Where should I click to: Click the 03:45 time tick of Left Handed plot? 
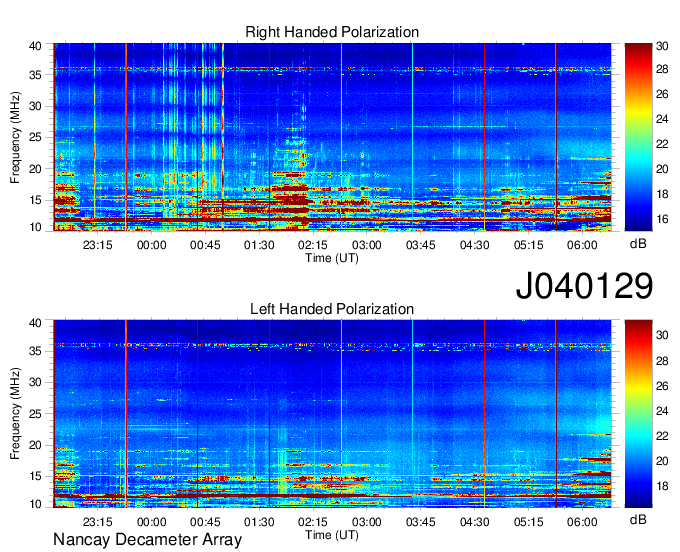421,522
